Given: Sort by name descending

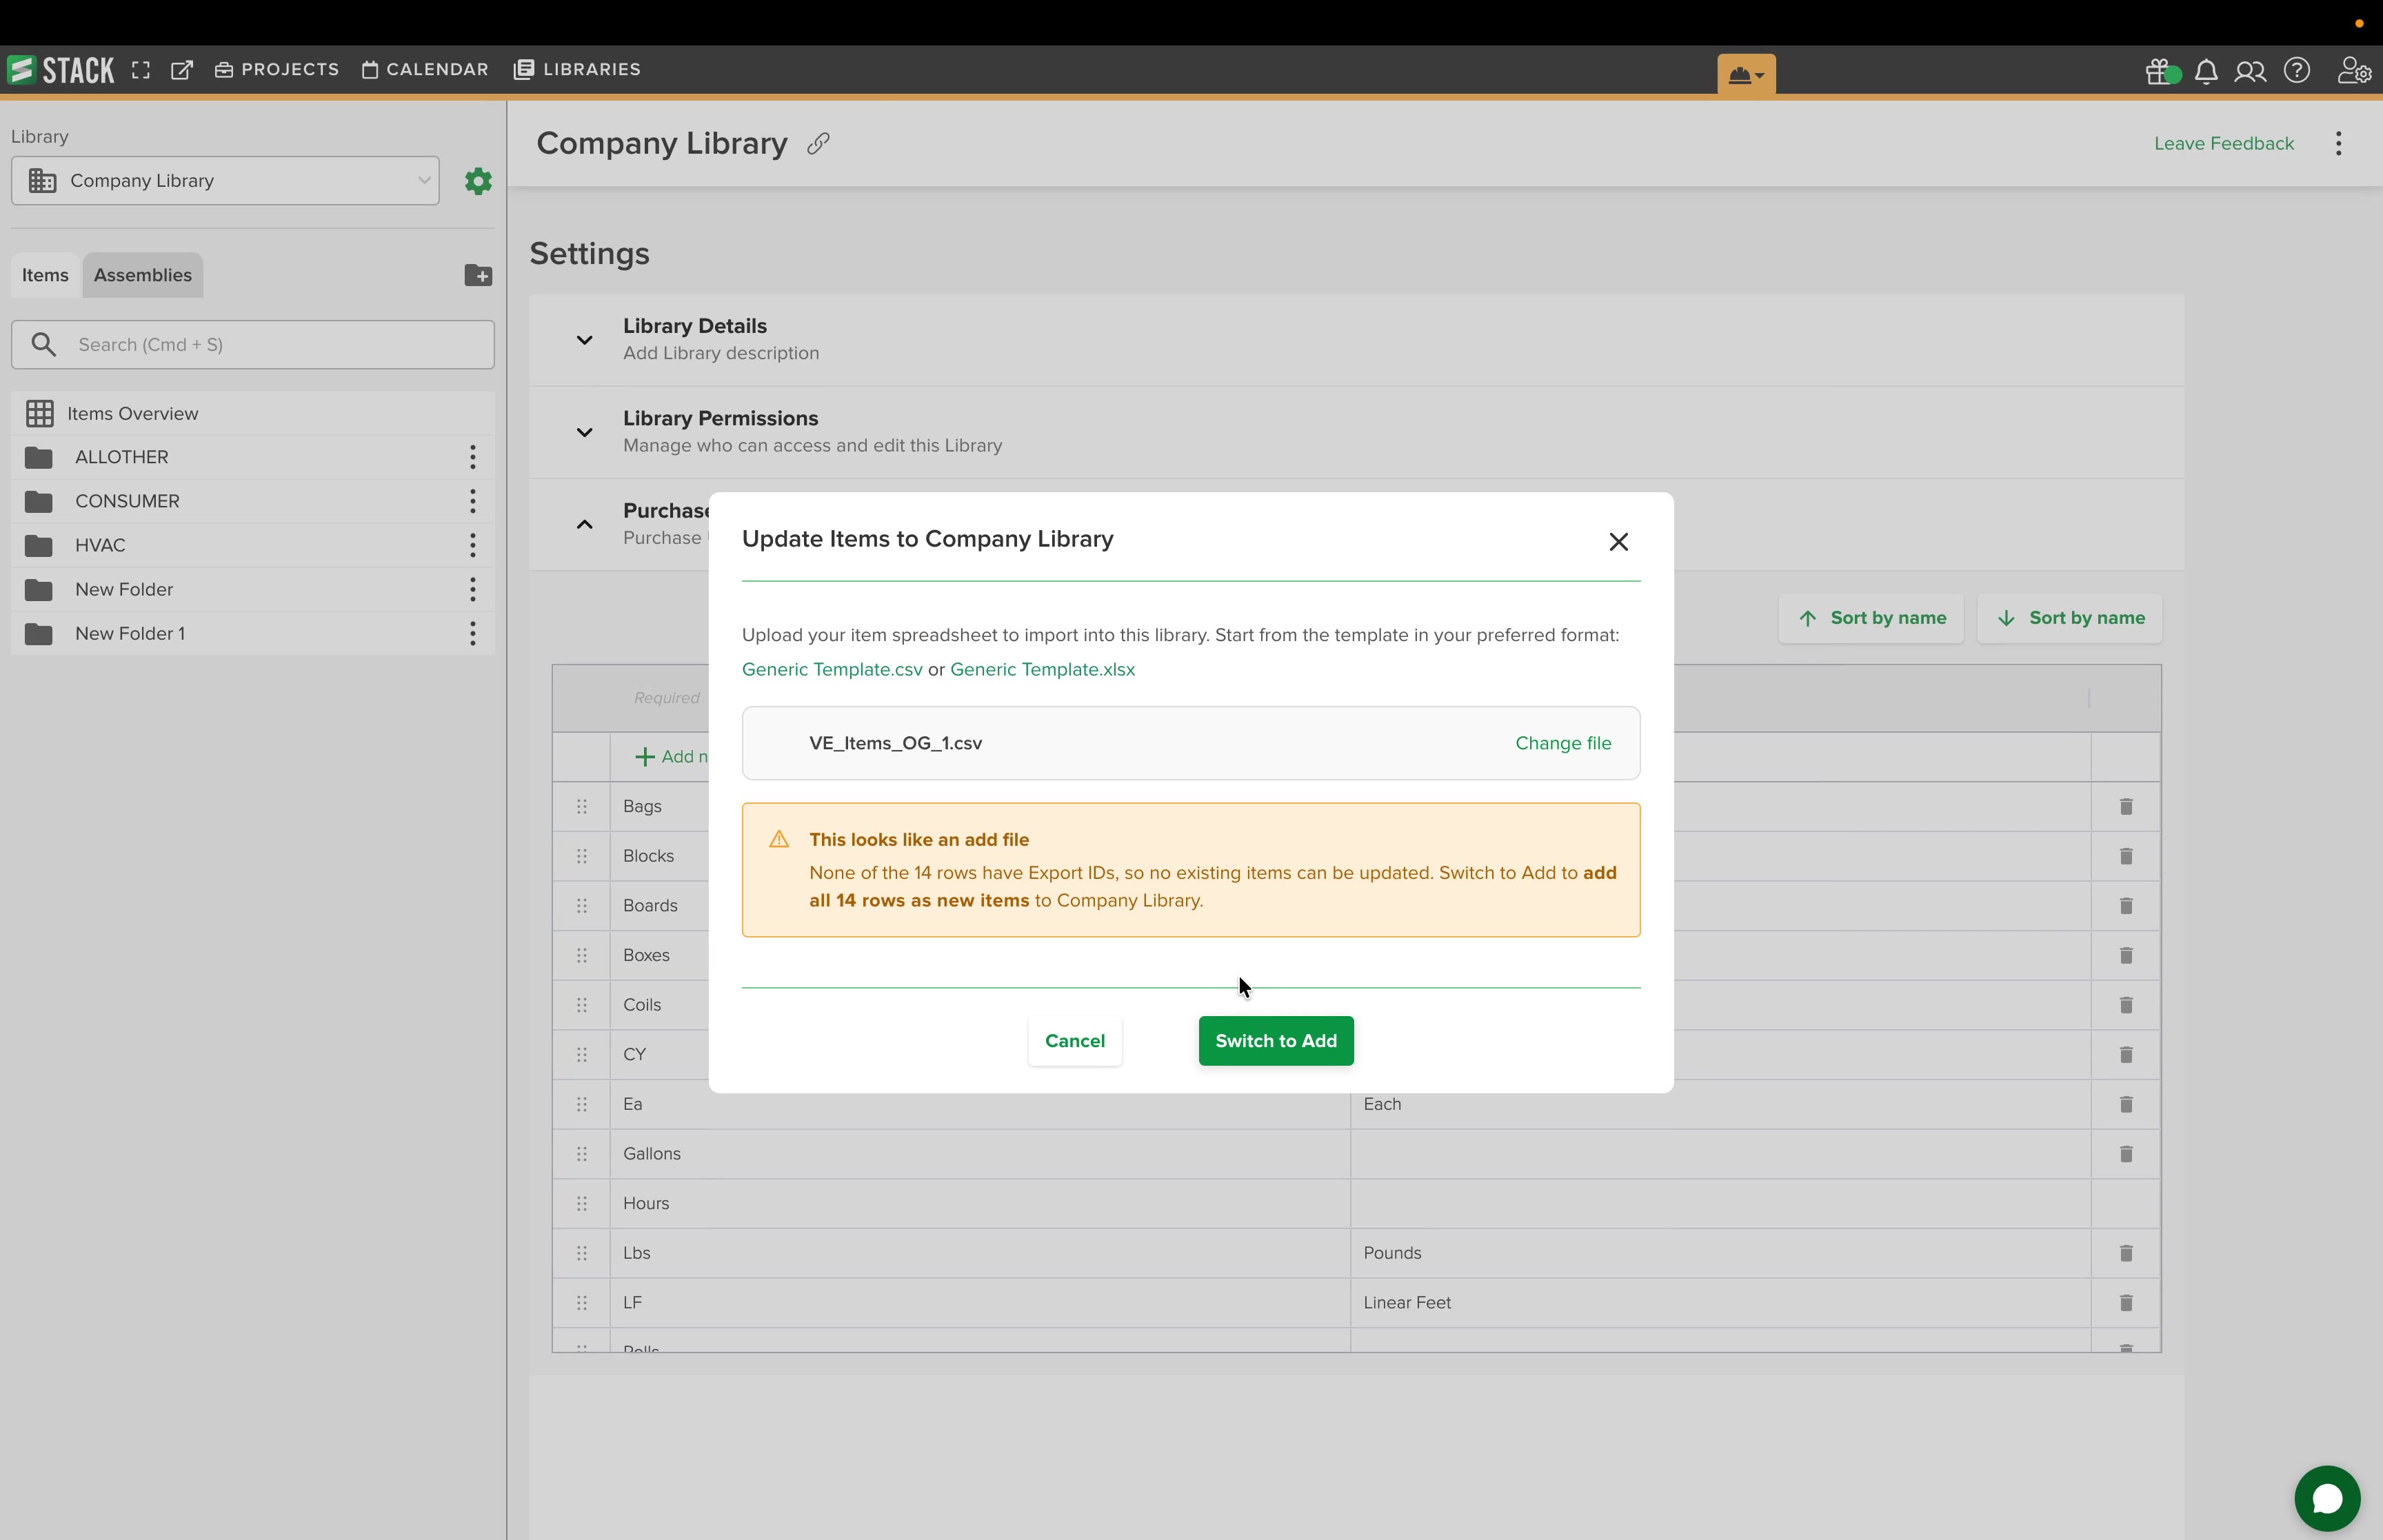Looking at the screenshot, I should (2069, 618).
